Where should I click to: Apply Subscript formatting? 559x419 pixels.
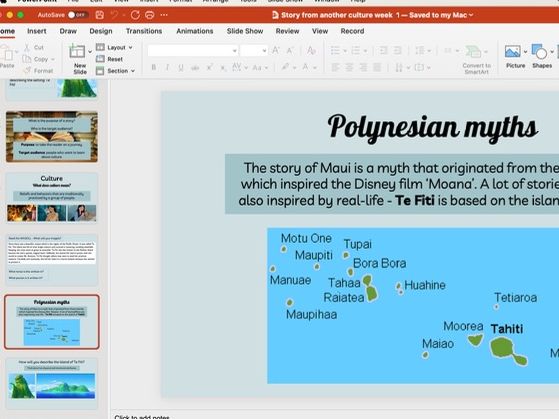pos(223,67)
